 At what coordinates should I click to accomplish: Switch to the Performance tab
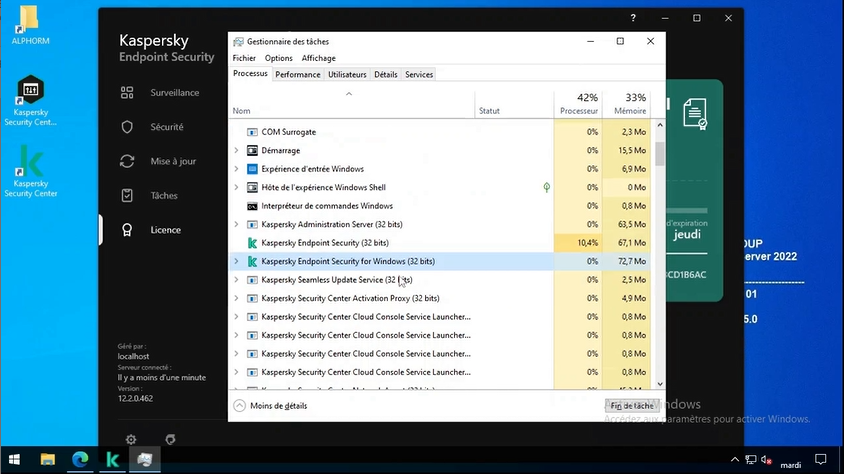point(298,74)
